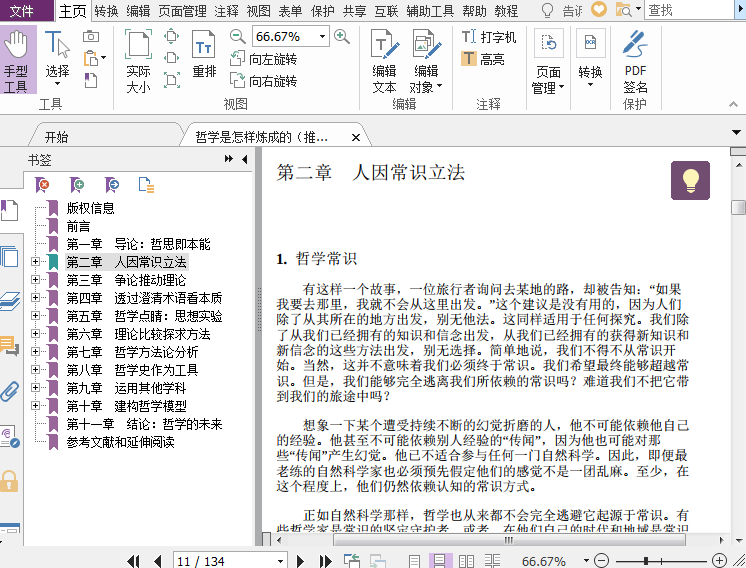
Task: Click the Edit Text (编辑文本) icon
Action: (384, 60)
